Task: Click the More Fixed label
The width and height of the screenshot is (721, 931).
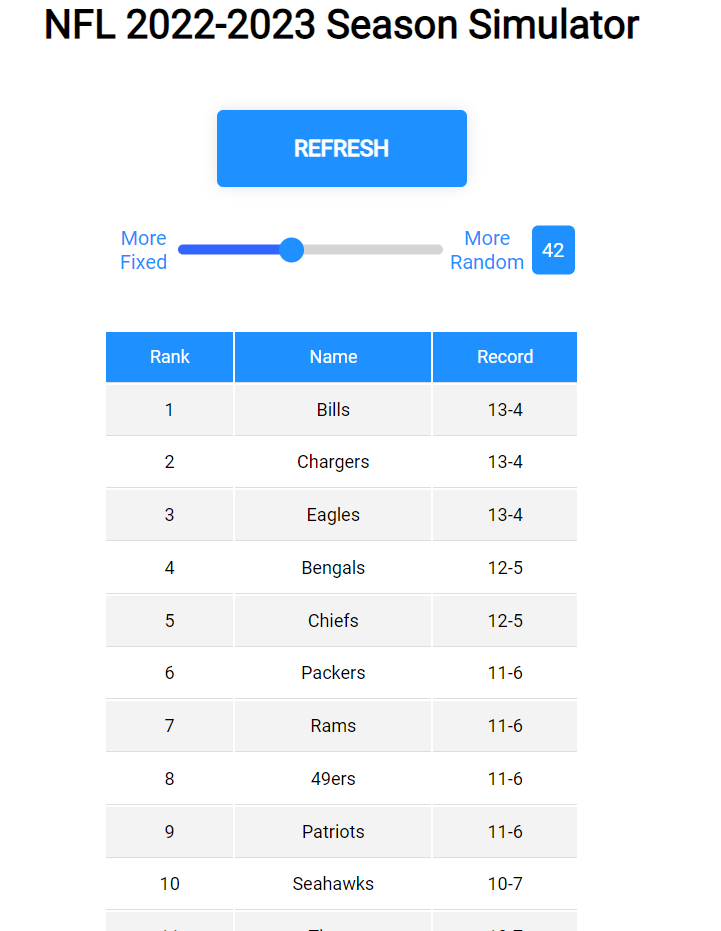Action: [x=144, y=250]
